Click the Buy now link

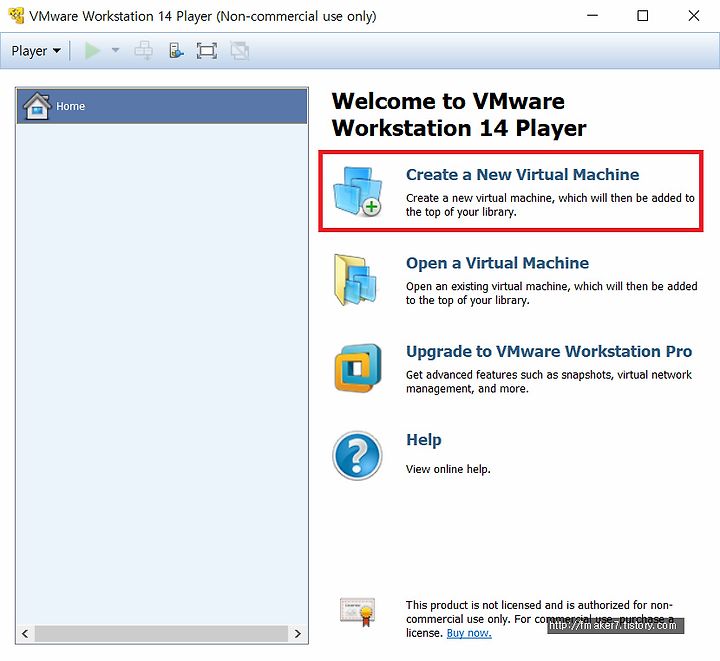click(x=469, y=633)
